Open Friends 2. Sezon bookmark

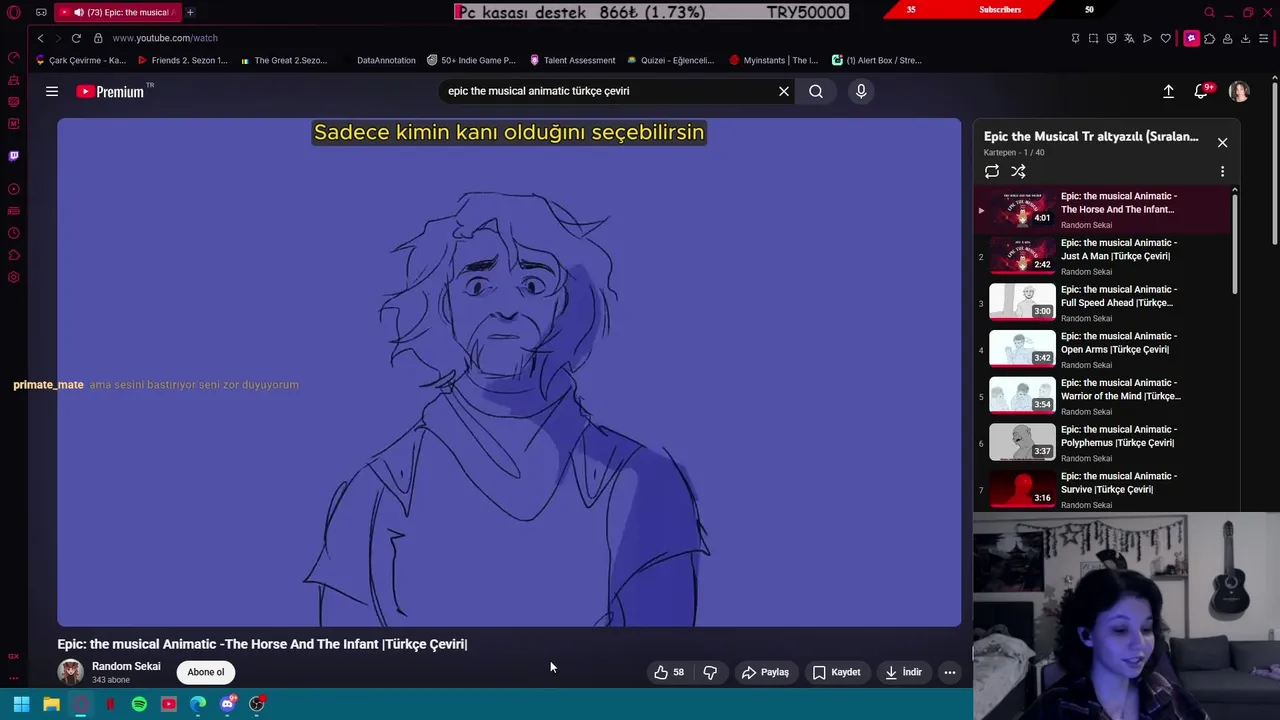(183, 60)
